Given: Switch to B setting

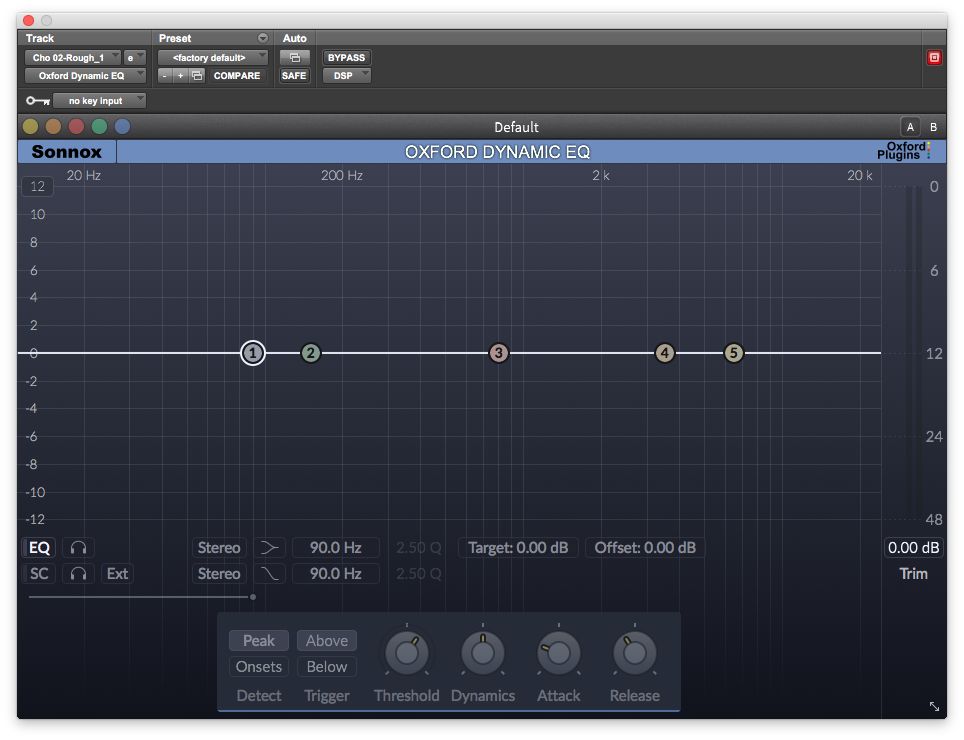Looking at the screenshot, I should click(x=933, y=127).
